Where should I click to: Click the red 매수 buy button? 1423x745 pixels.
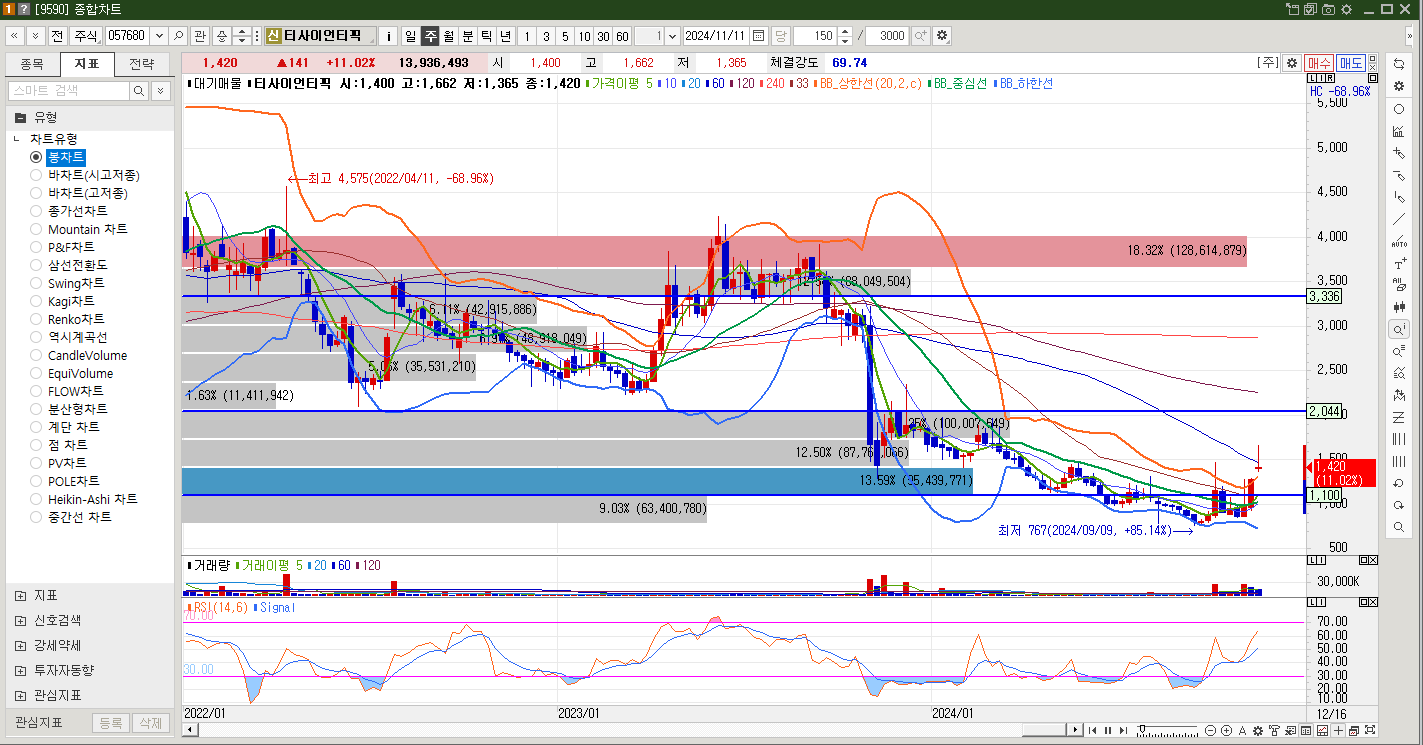(x=1319, y=62)
